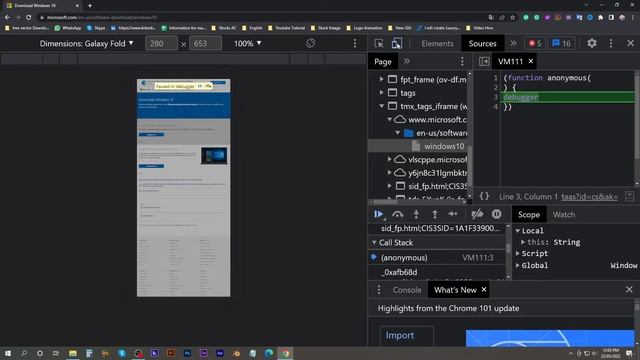Open the Dimensions Galaxy Fold dropdown
640x360 pixels.
pos(87,43)
